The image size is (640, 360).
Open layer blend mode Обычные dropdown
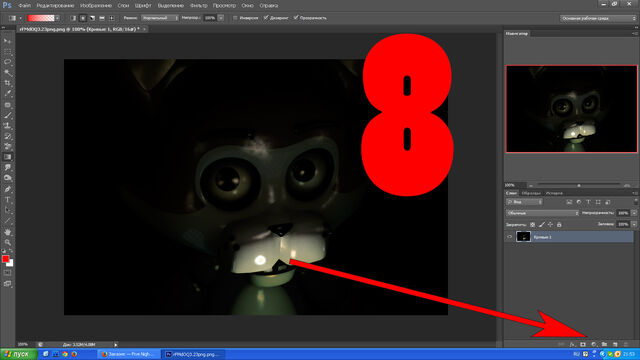coord(542,213)
